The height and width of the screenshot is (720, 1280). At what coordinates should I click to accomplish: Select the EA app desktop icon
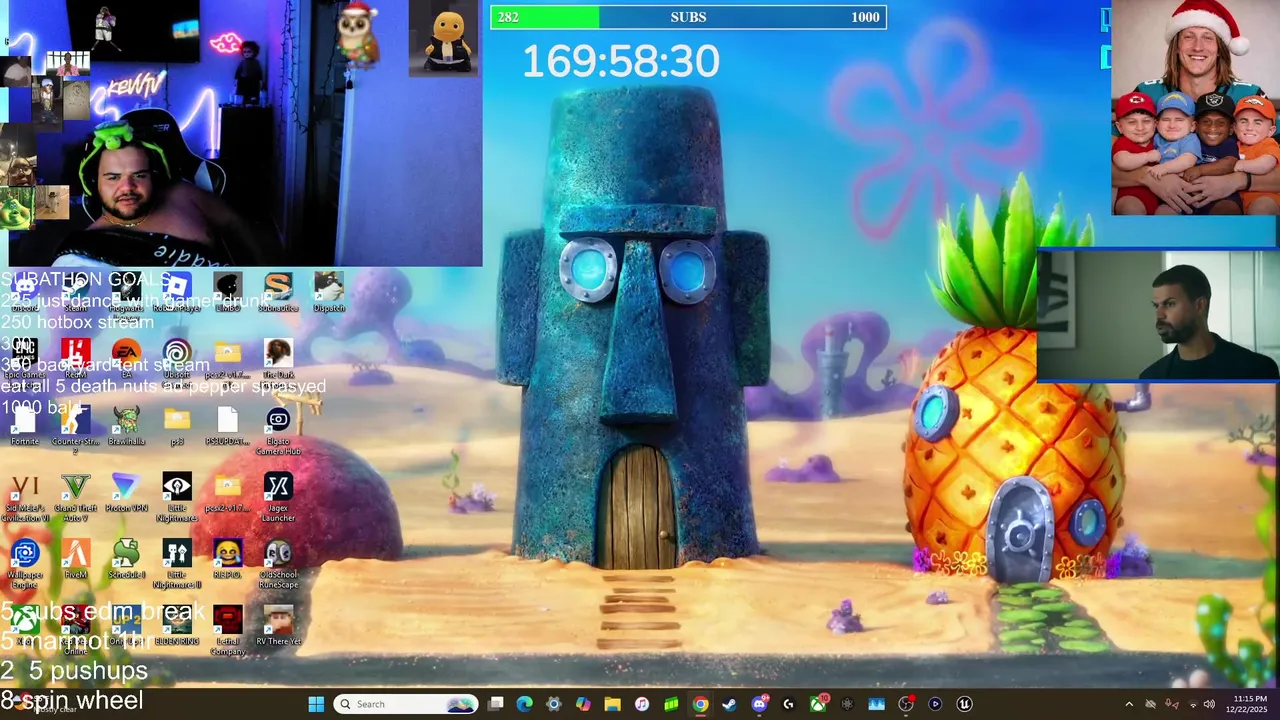pyautogui.click(x=126, y=360)
